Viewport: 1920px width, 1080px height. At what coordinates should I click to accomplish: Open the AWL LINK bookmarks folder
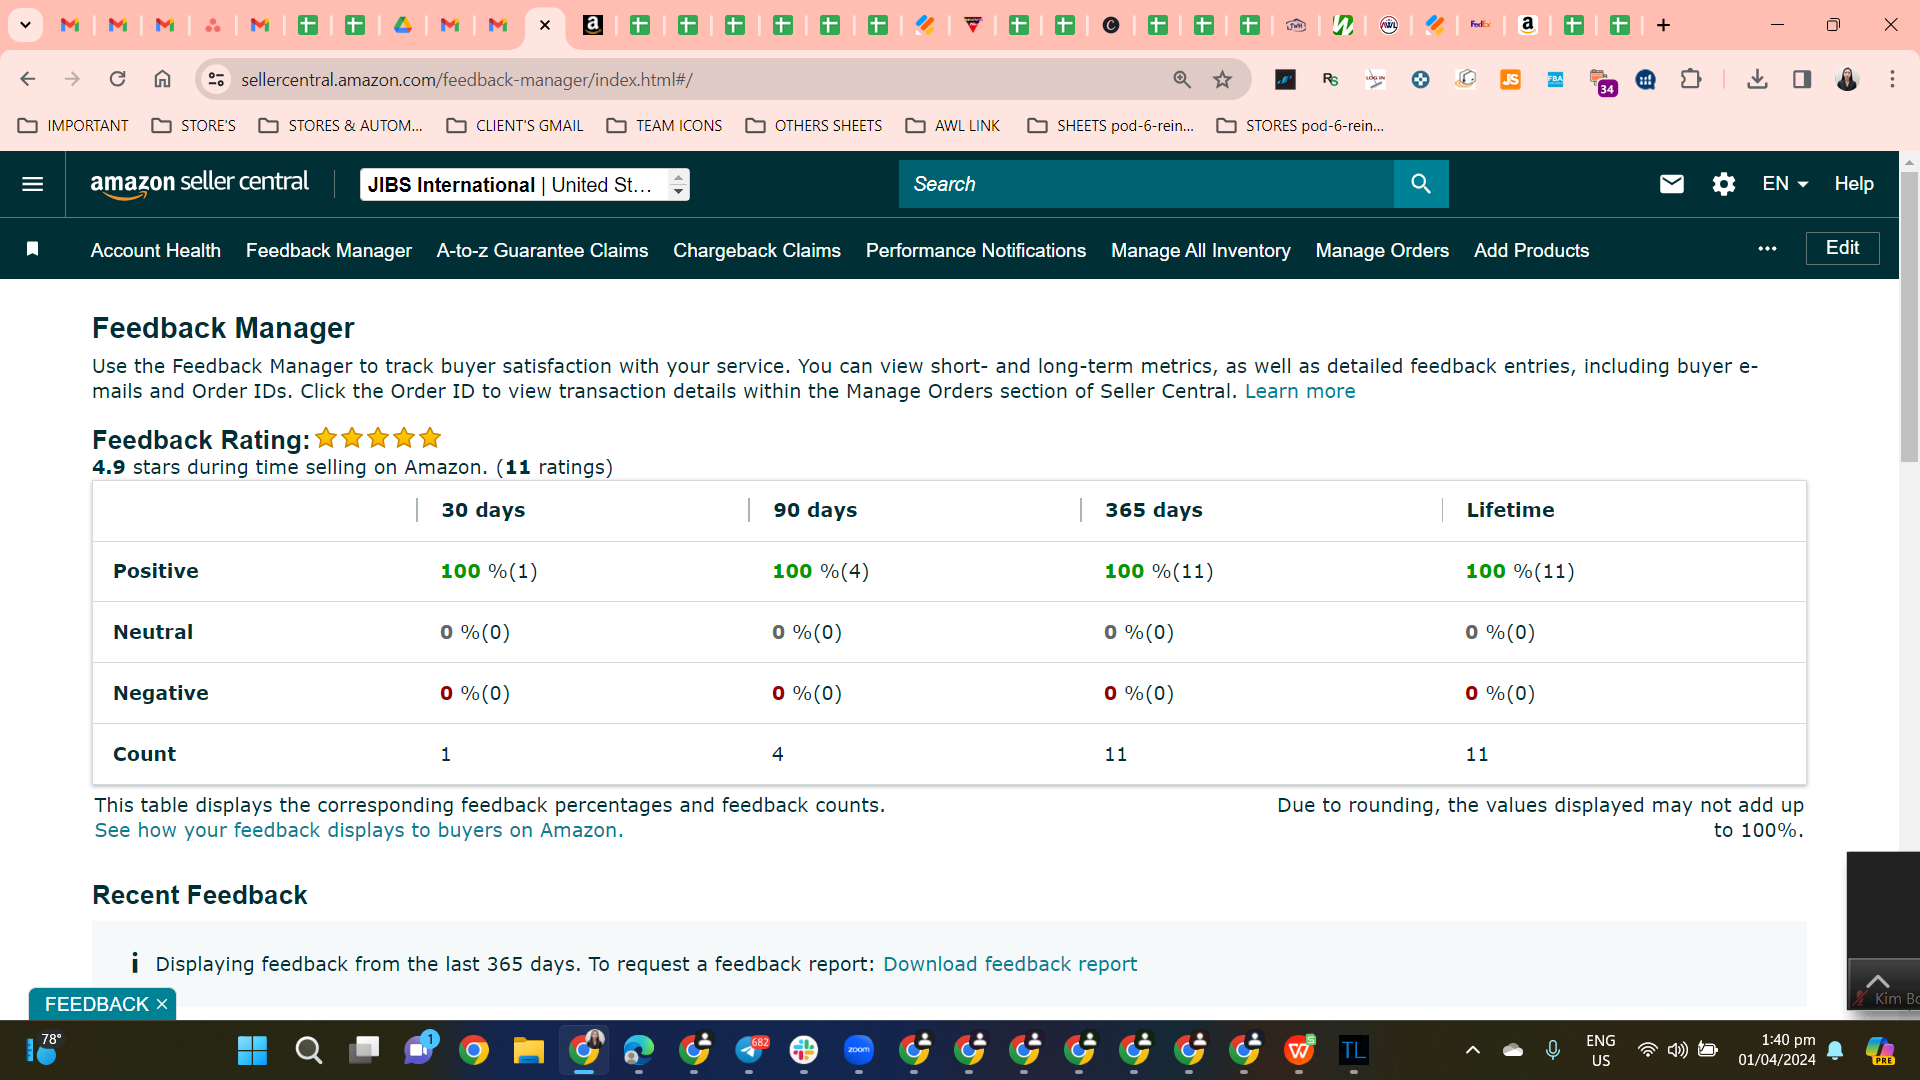coord(953,126)
